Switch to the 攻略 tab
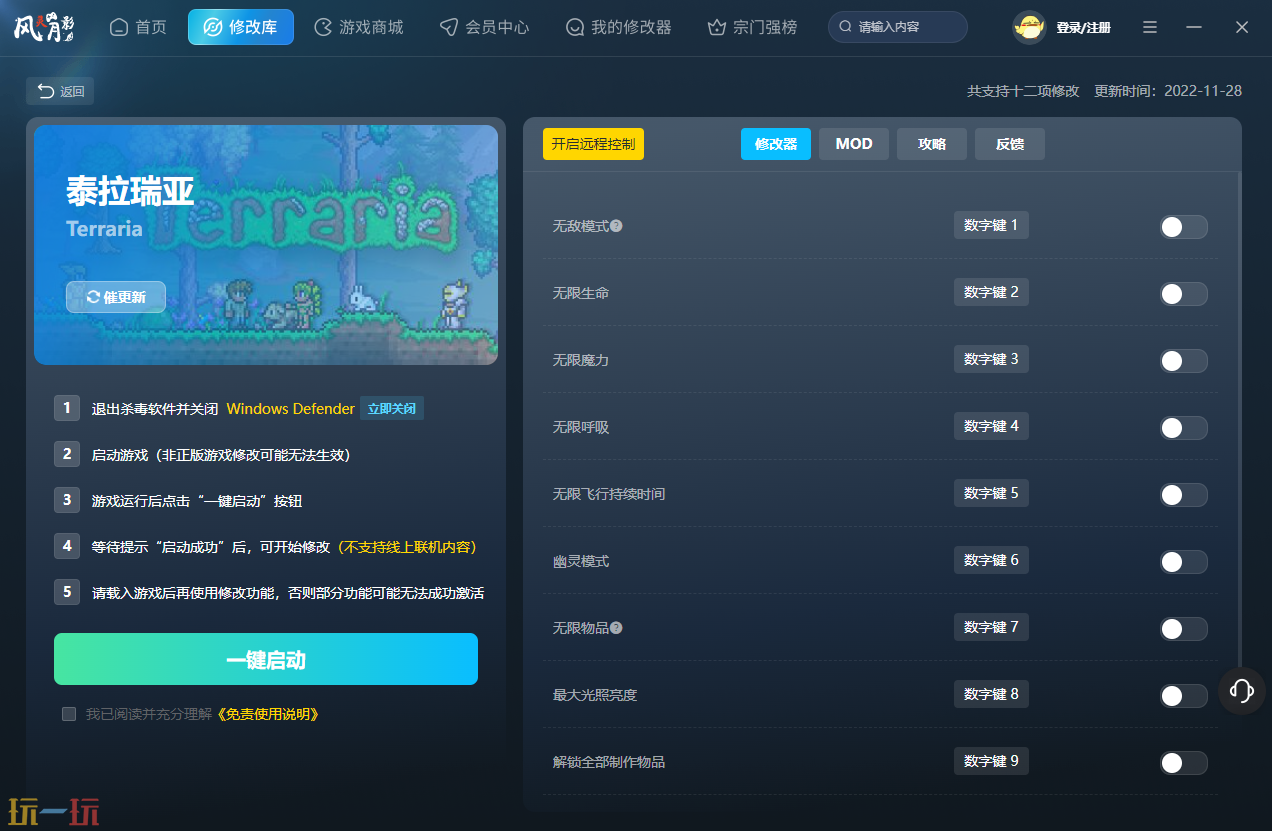The height and width of the screenshot is (831, 1272). pyautogui.click(x=932, y=144)
